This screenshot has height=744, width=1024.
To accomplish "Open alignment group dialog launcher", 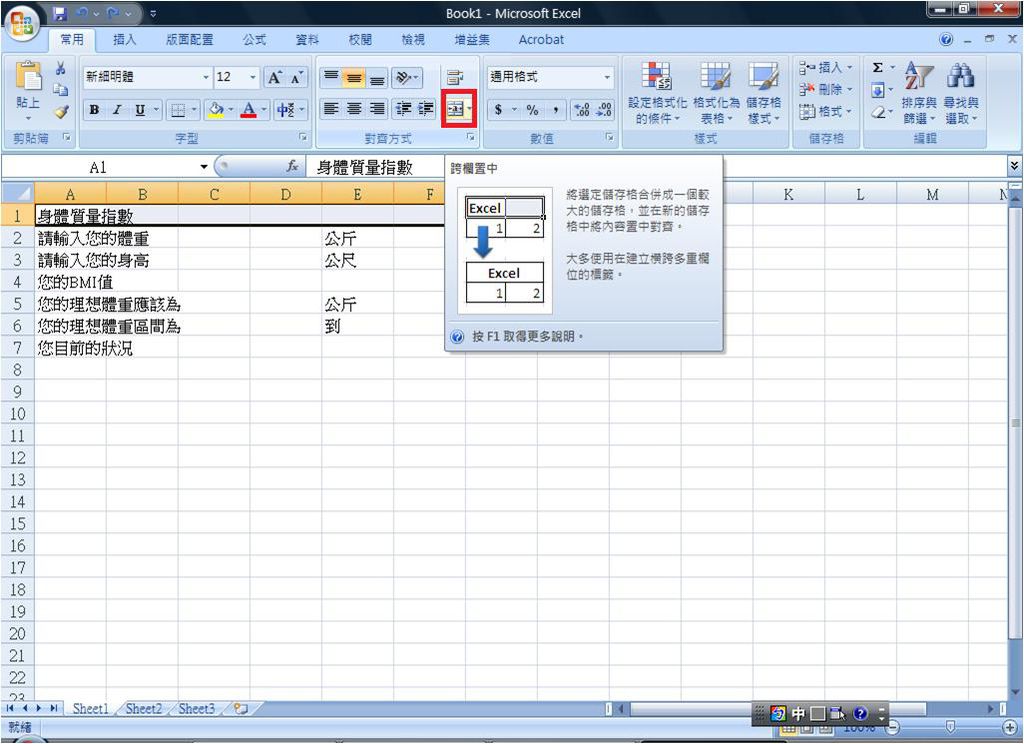I will (x=470, y=137).
